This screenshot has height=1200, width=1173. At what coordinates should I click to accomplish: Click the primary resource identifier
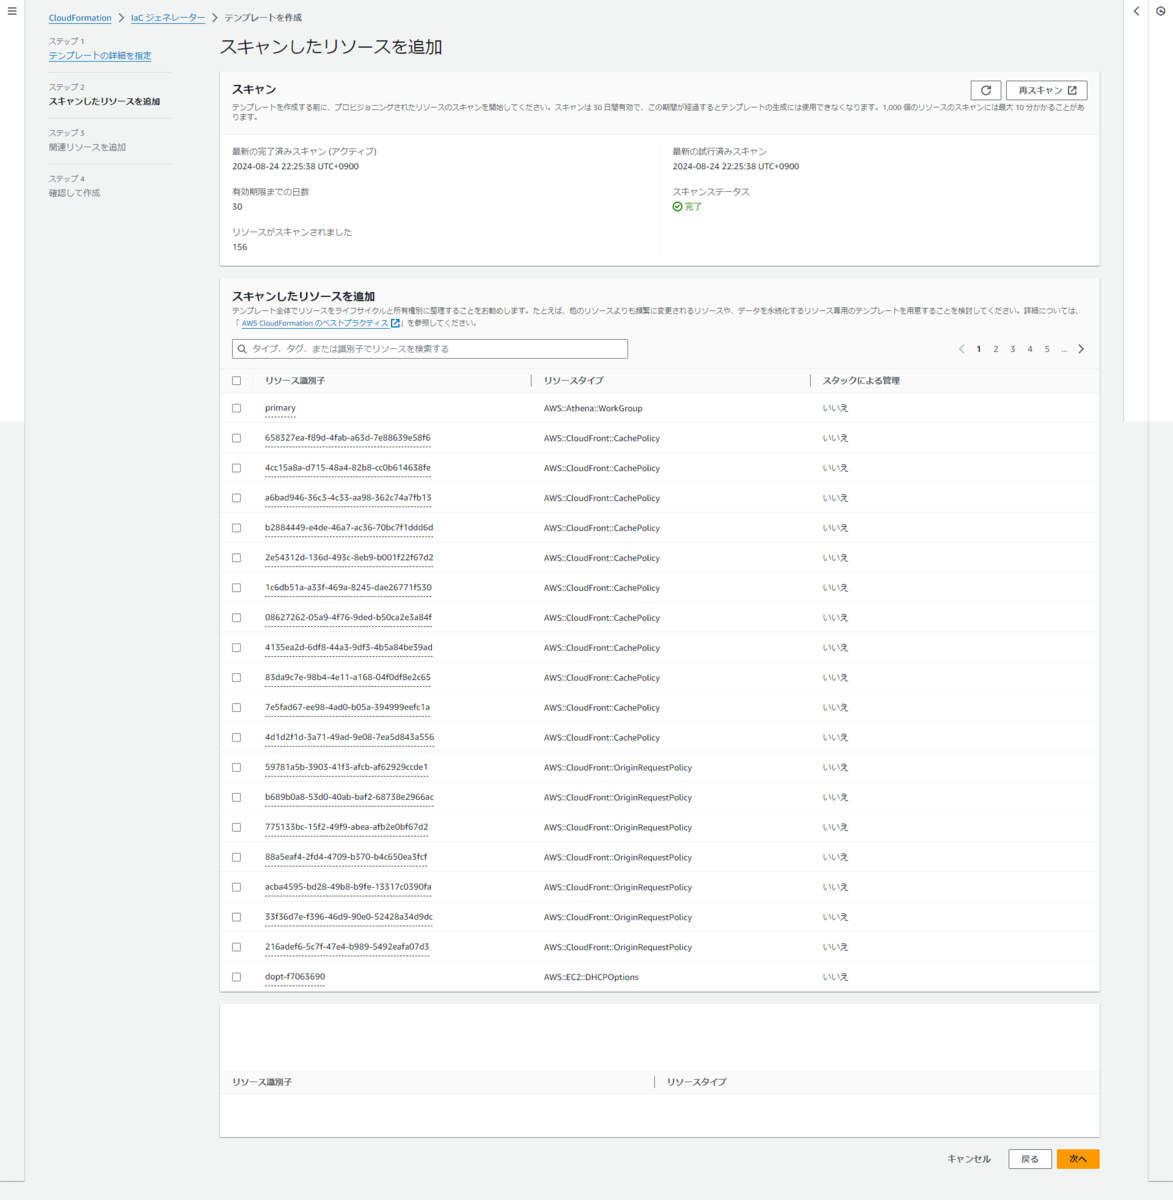pos(280,408)
